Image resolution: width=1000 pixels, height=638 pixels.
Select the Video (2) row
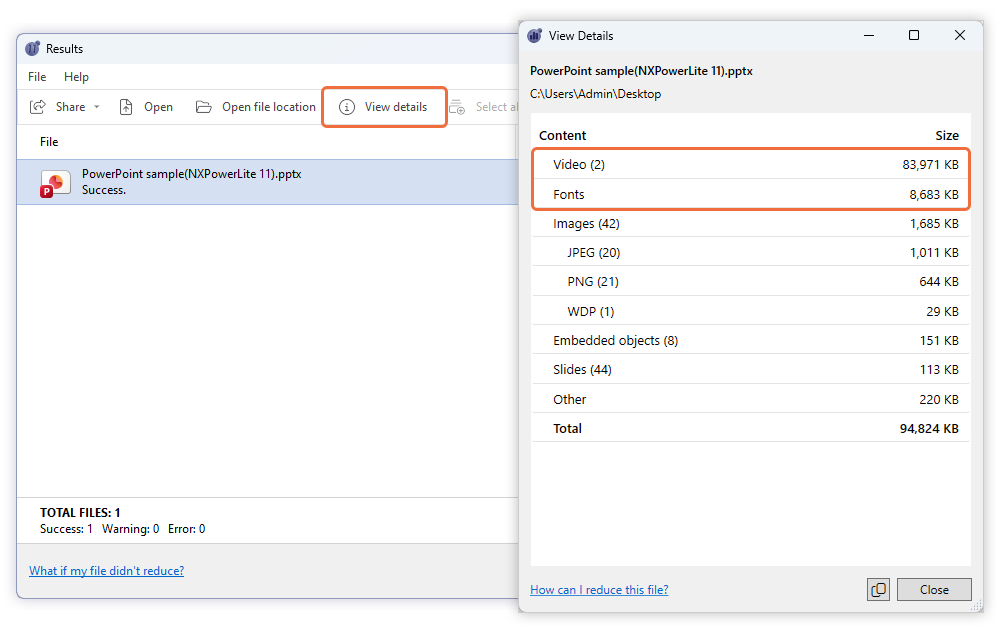(x=751, y=165)
